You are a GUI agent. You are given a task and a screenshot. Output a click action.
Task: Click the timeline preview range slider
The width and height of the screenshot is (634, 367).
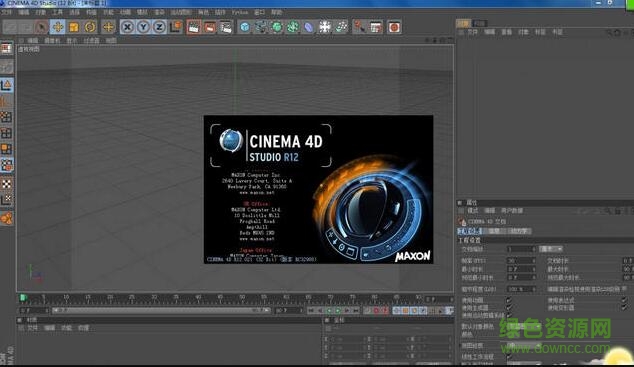161,310
